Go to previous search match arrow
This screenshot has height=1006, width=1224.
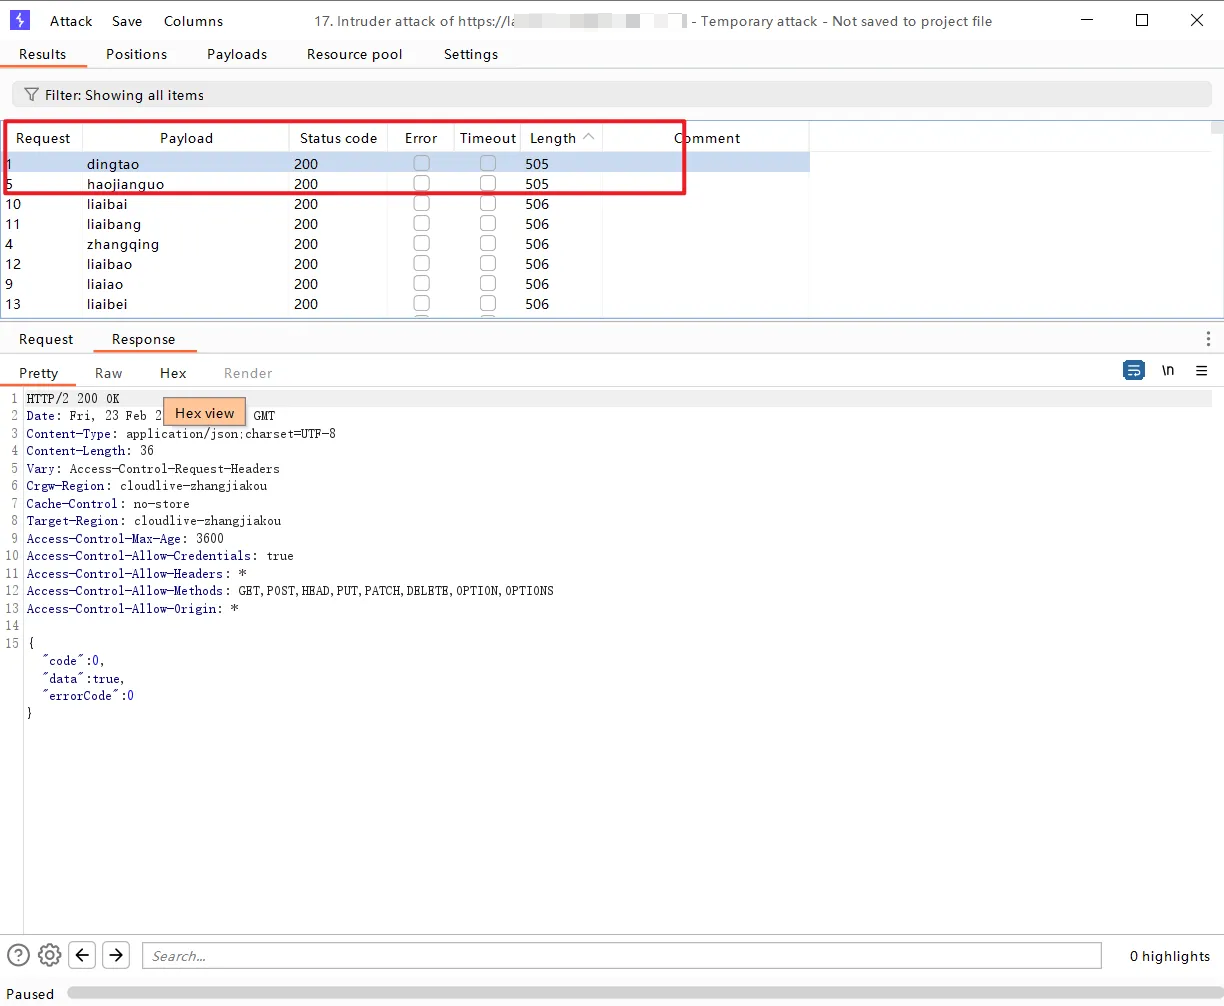click(x=83, y=955)
